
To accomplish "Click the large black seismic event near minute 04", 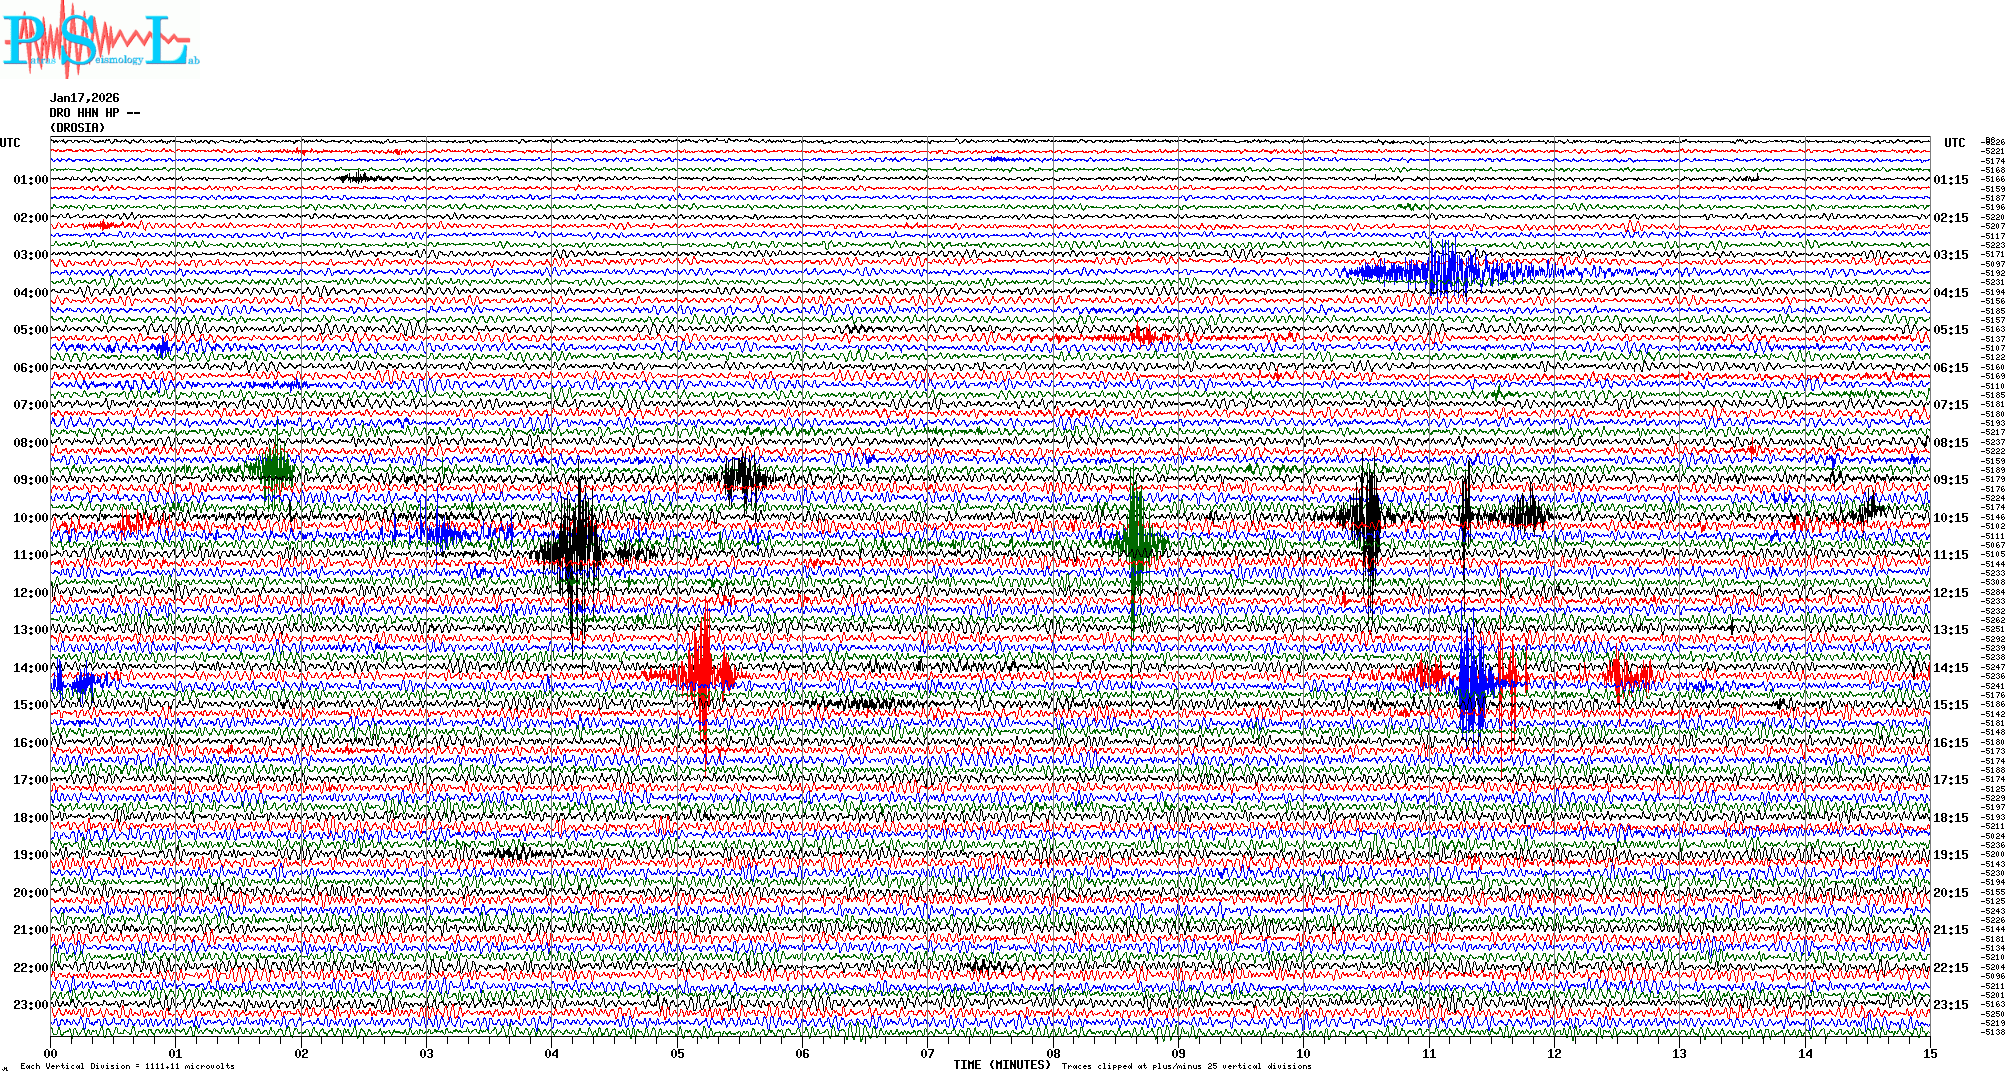I will [576, 548].
